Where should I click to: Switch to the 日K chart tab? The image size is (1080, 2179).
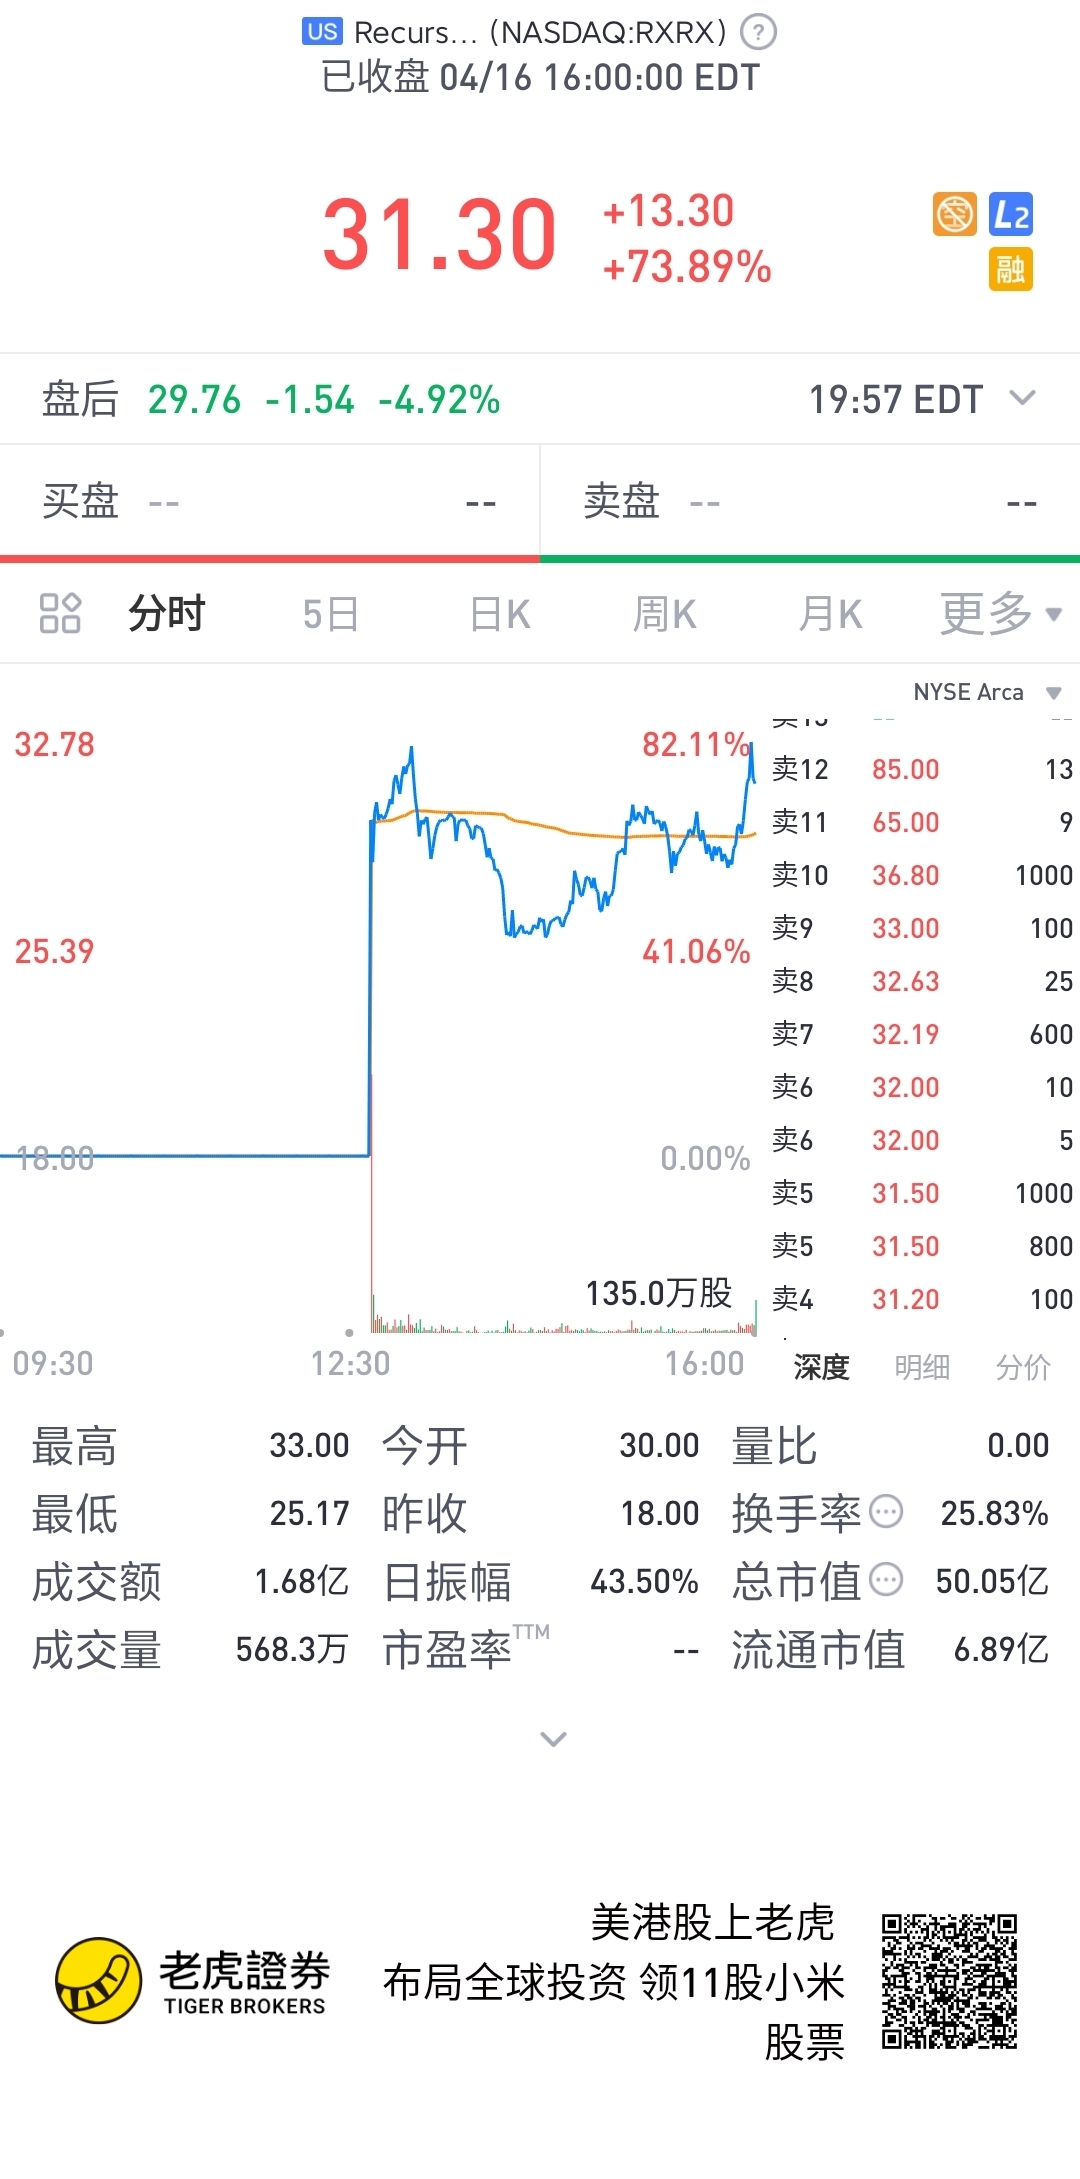click(x=500, y=614)
